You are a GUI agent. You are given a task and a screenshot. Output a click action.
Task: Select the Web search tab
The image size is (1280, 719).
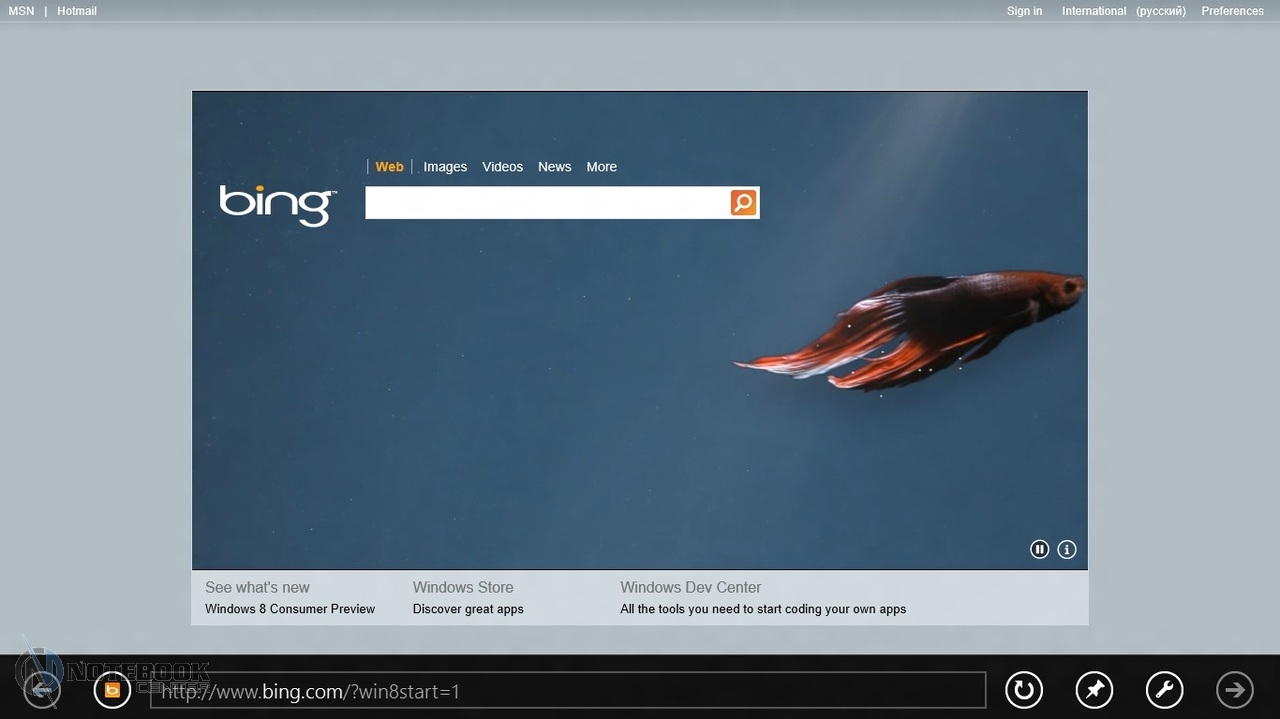(389, 167)
